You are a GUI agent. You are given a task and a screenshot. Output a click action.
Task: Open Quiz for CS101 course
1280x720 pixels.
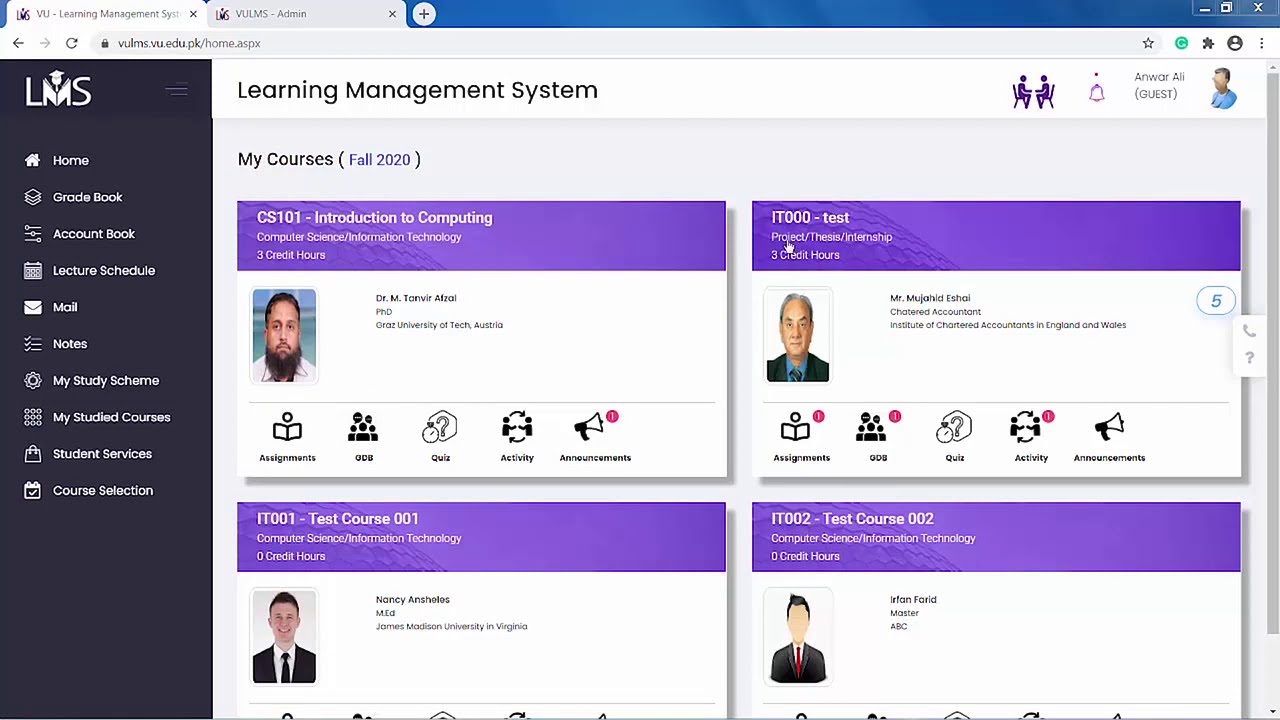[x=440, y=437]
